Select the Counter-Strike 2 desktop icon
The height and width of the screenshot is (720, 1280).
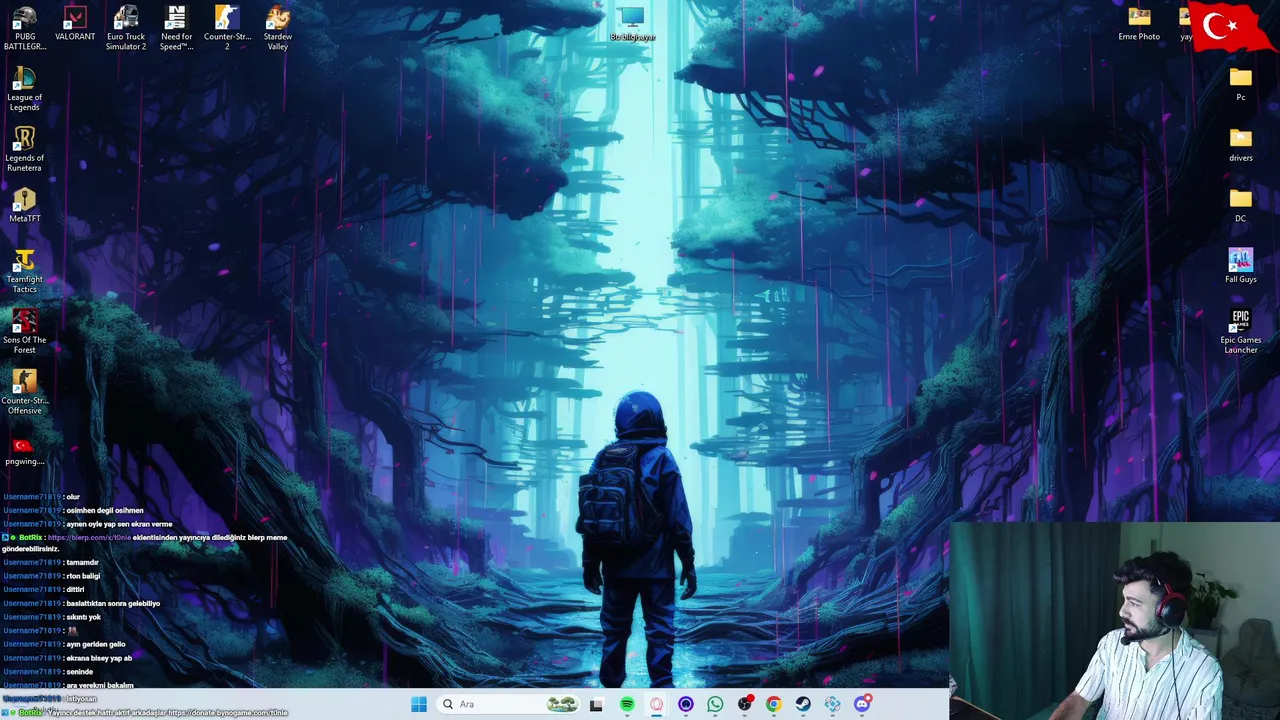[x=227, y=28]
